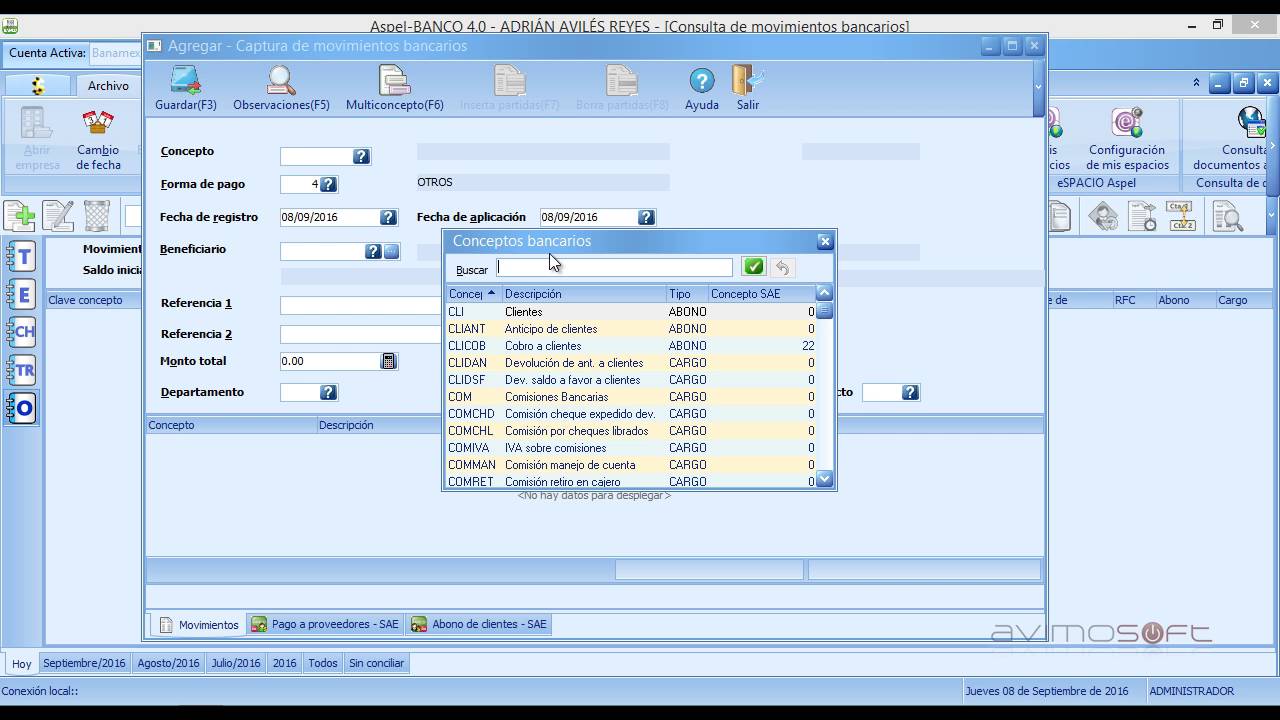
Task: Open Archivo ribbon tab
Action: 108,86
